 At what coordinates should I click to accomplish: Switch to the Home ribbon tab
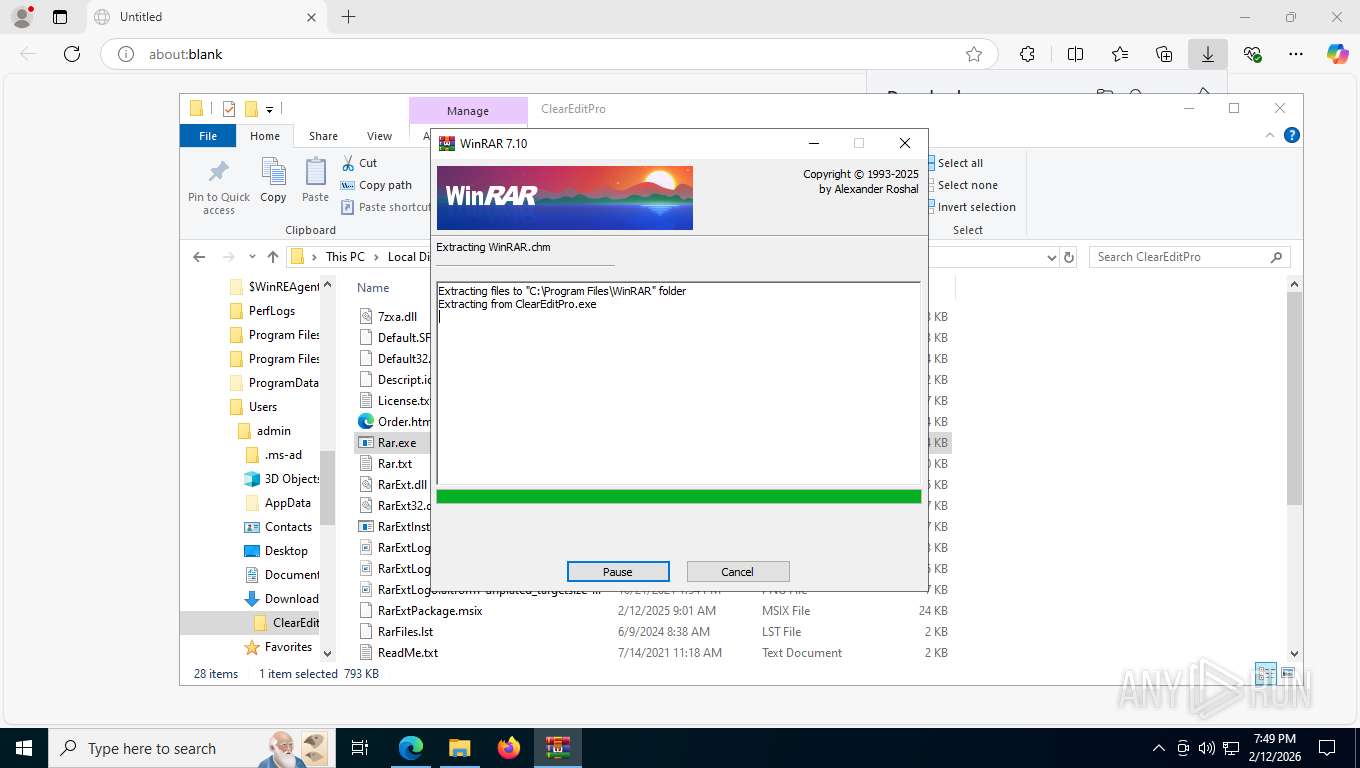[265, 136]
